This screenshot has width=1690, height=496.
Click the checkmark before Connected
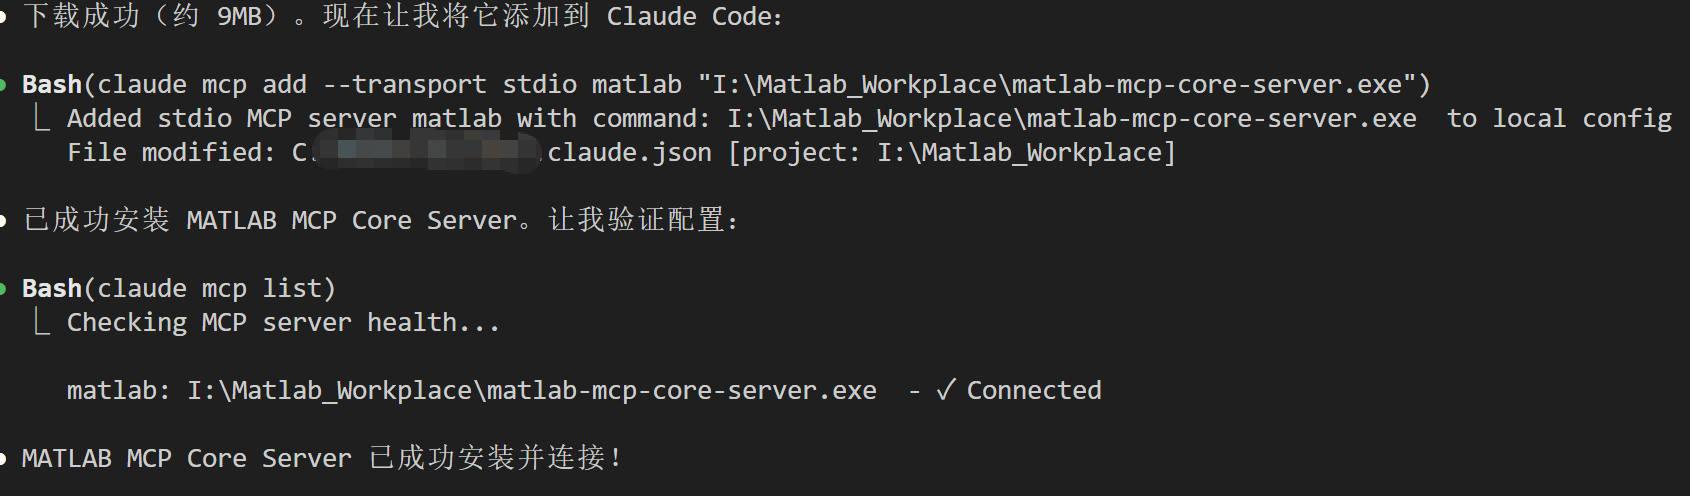pos(945,390)
